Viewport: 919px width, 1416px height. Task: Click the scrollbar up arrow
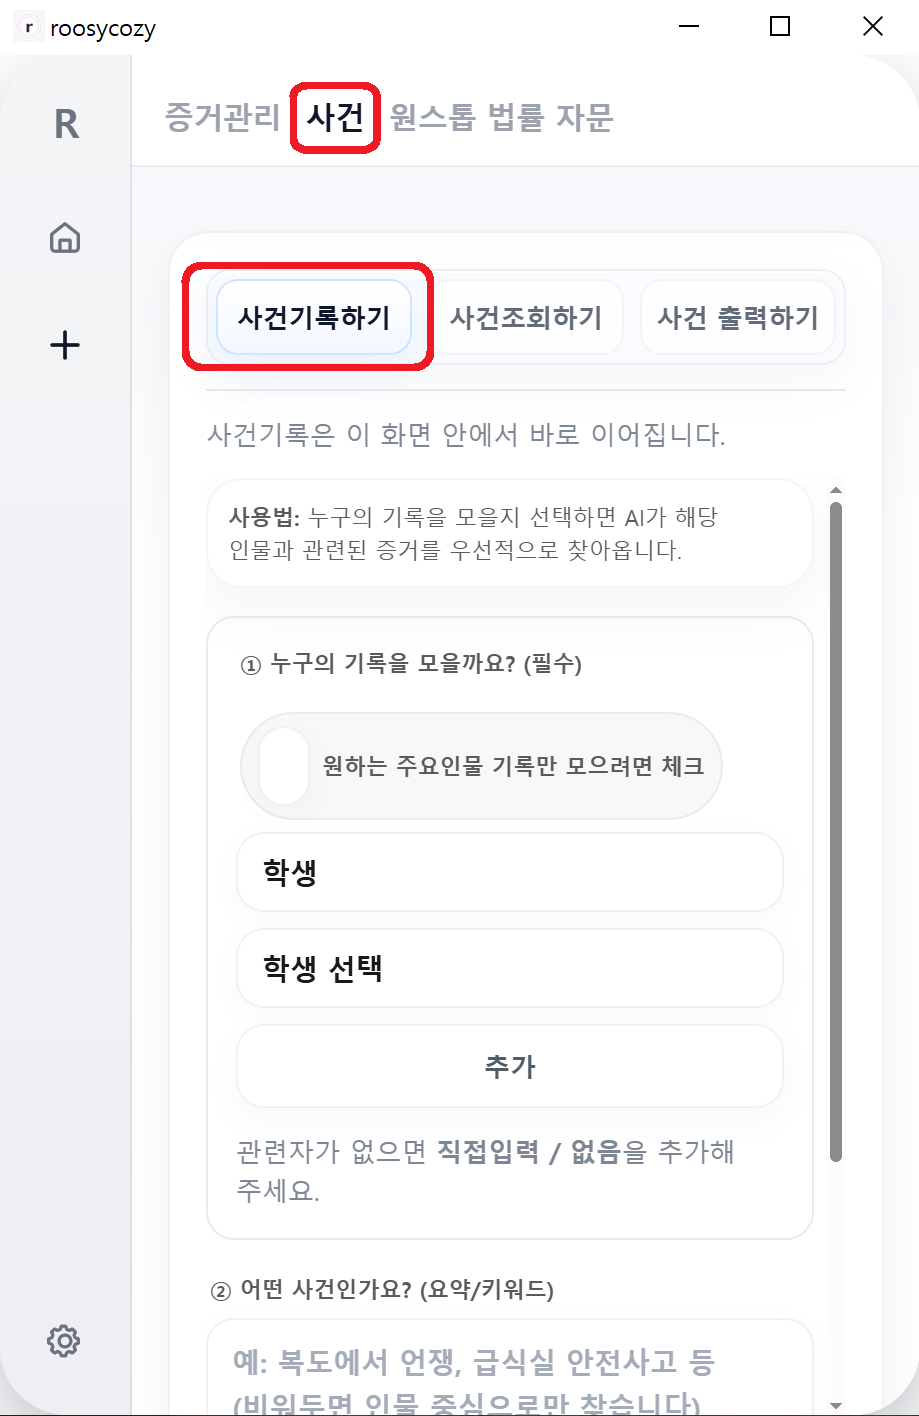(x=836, y=489)
